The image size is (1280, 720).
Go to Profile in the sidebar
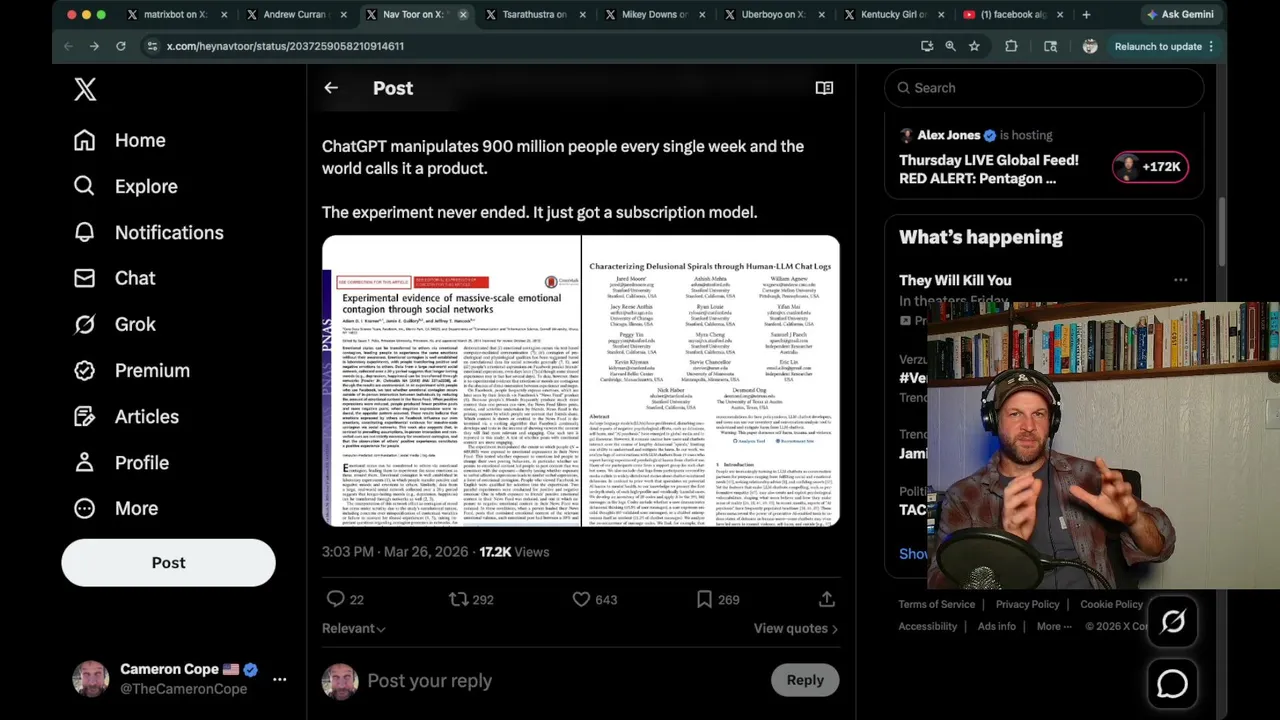pyautogui.click(x=121, y=462)
